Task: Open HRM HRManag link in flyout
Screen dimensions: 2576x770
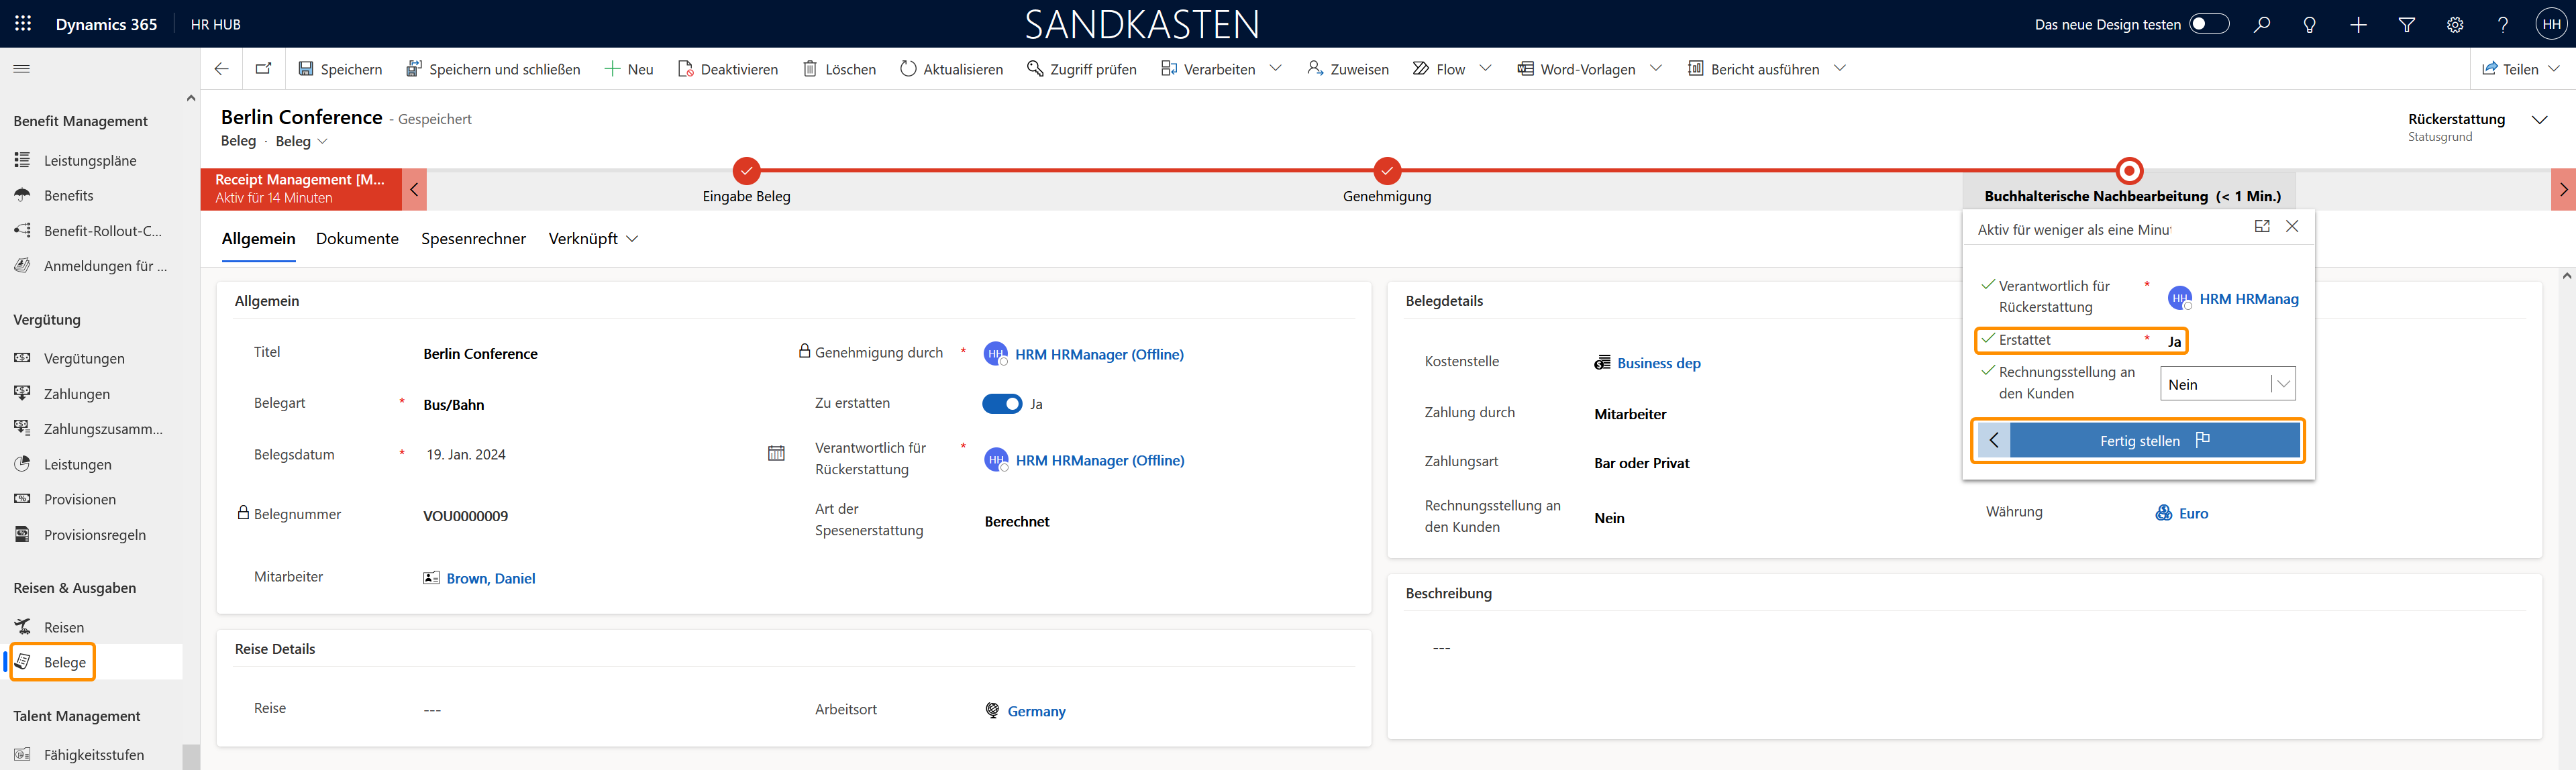Action: pos(2248,299)
